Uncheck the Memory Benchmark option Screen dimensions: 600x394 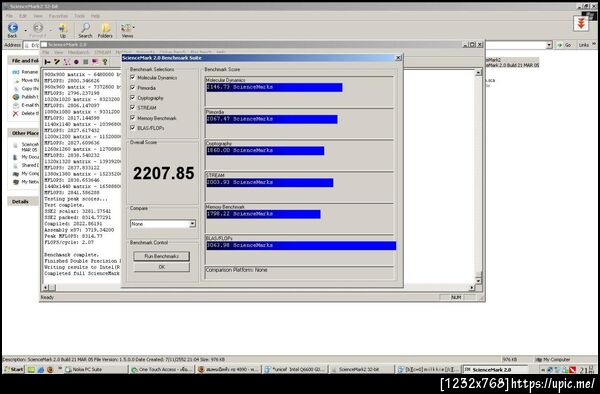pyautogui.click(x=133, y=118)
